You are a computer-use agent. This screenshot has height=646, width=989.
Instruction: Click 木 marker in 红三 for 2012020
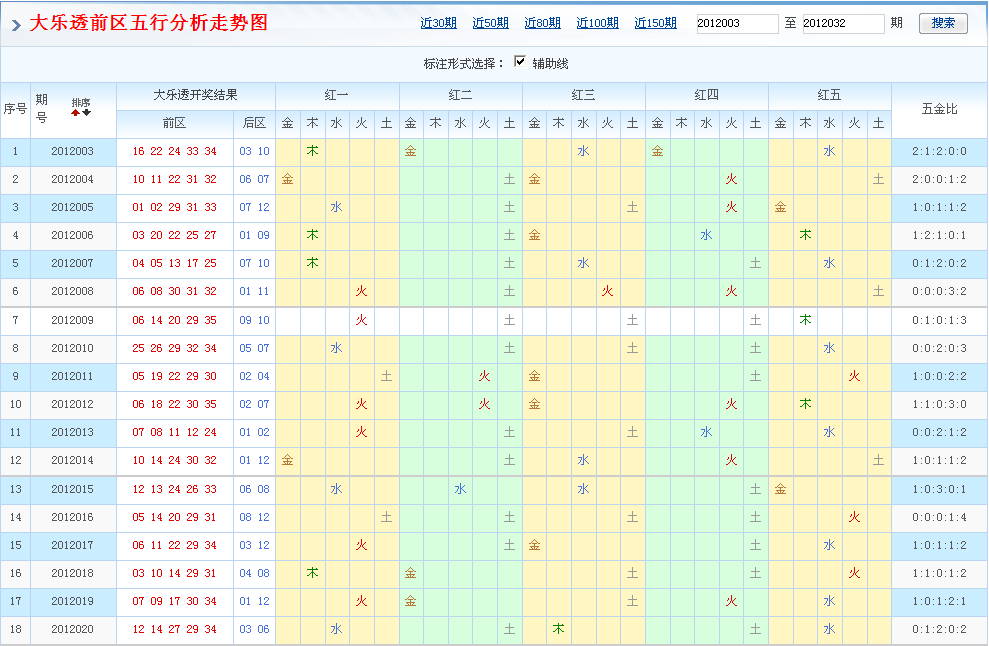coord(558,629)
